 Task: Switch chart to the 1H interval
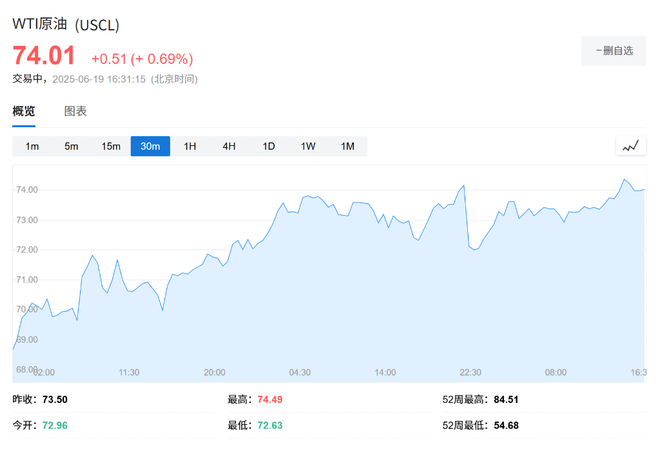pyautogui.click(x=190, y=146)
